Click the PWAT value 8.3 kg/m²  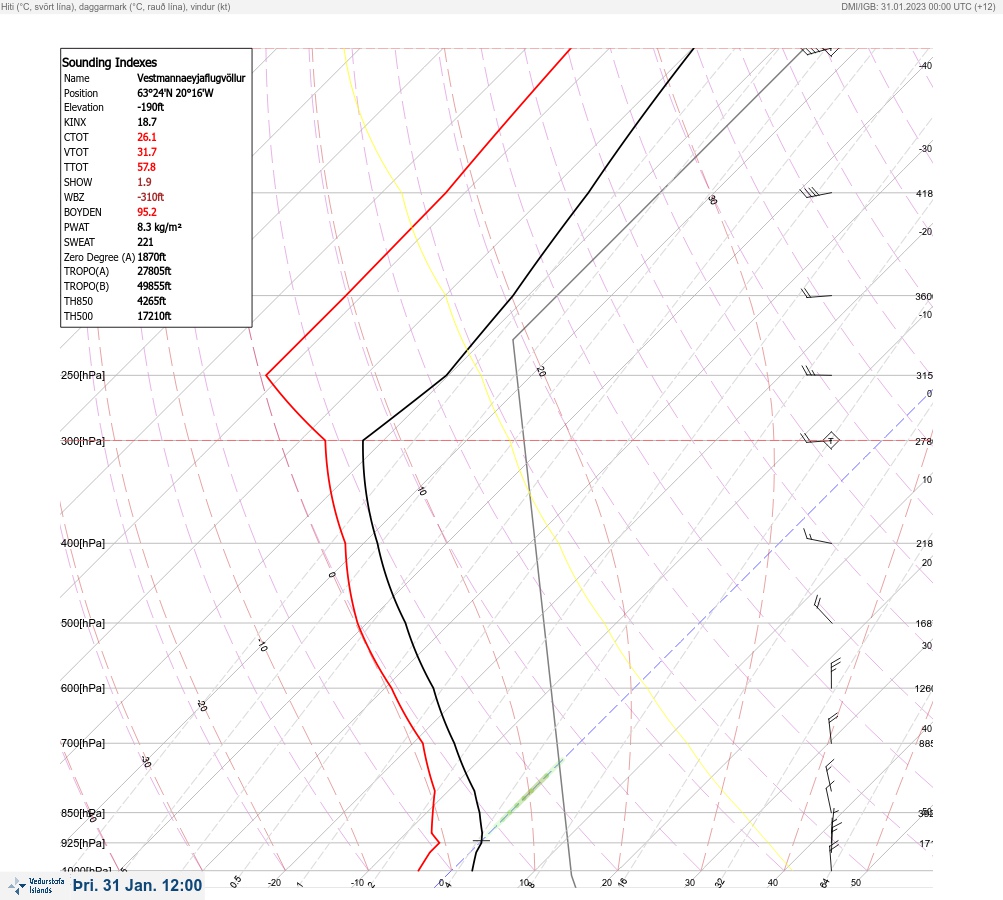(x=159, y=227)
